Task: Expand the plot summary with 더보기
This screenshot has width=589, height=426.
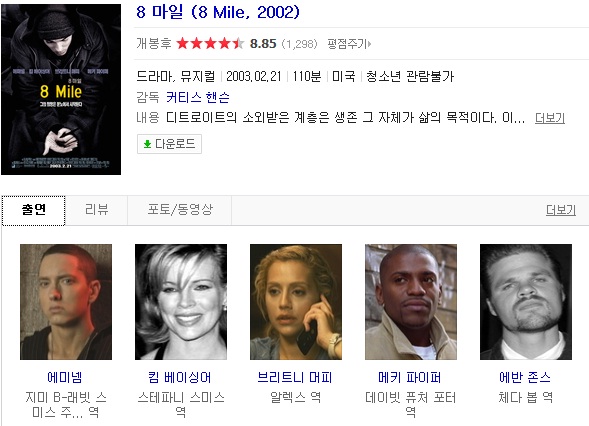Action: click(550, 118)
